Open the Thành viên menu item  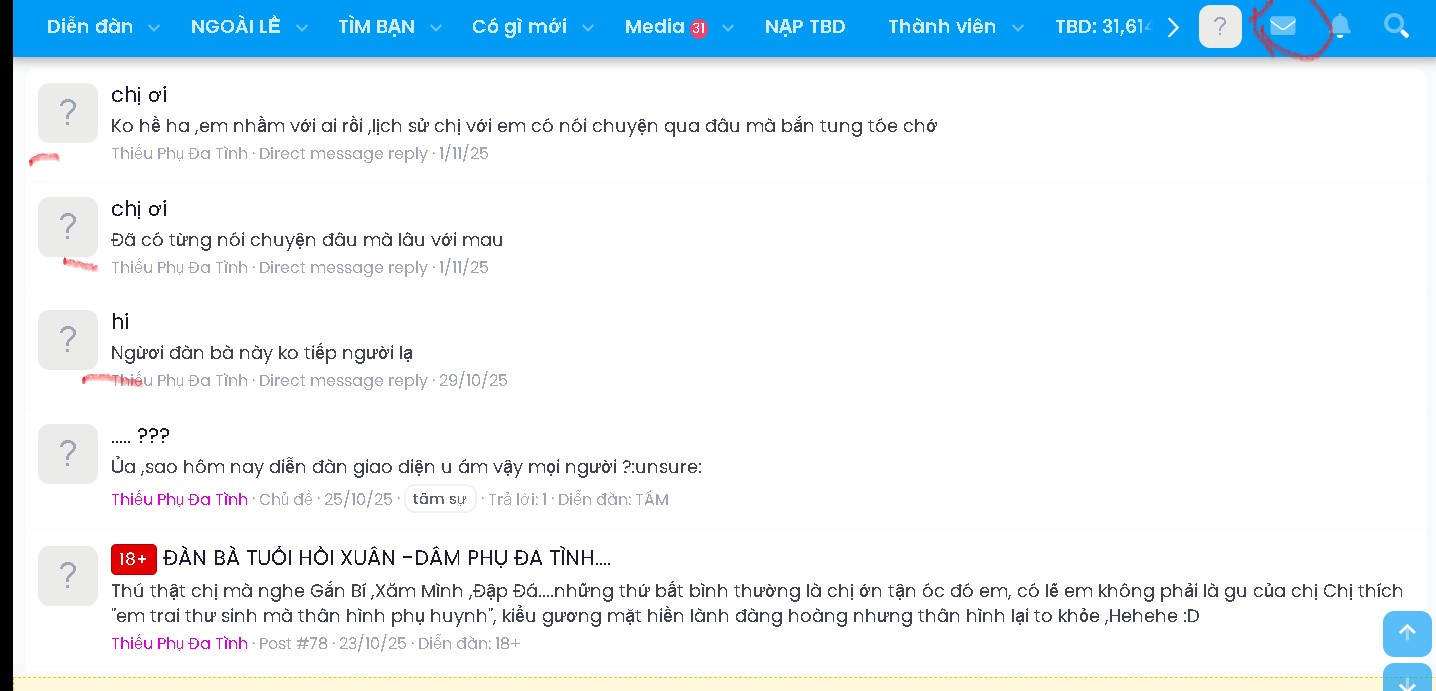tap(942, 27)
